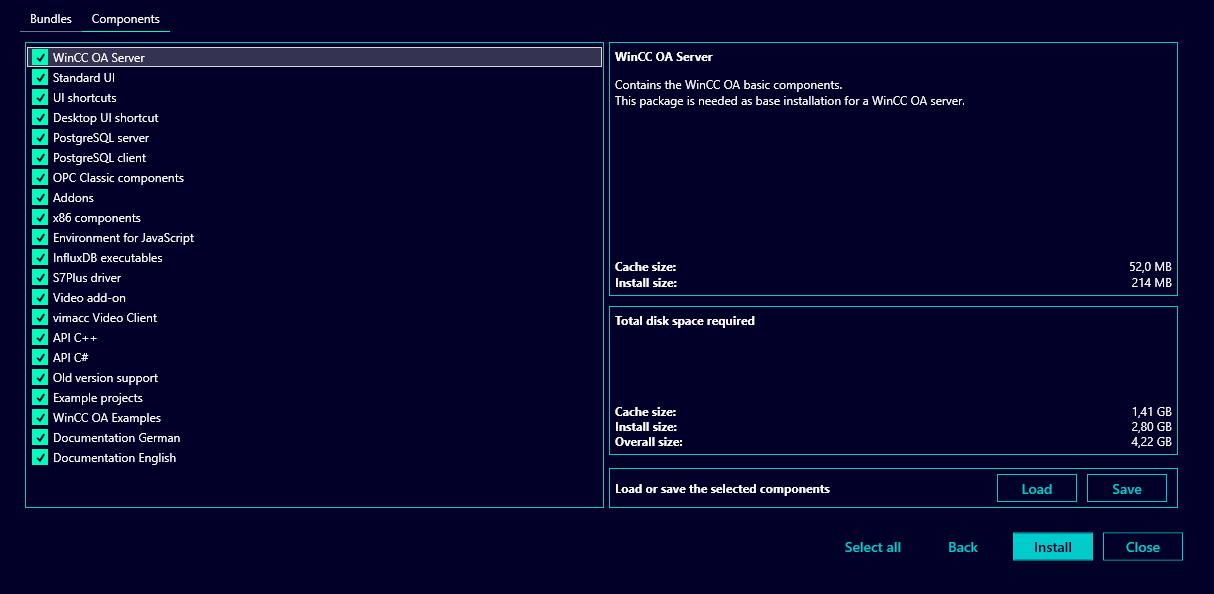This screenshot has width=1214, height=594.
Task: Load a saved component selection
Action: pyautogui.click(x=1036, y=489)
